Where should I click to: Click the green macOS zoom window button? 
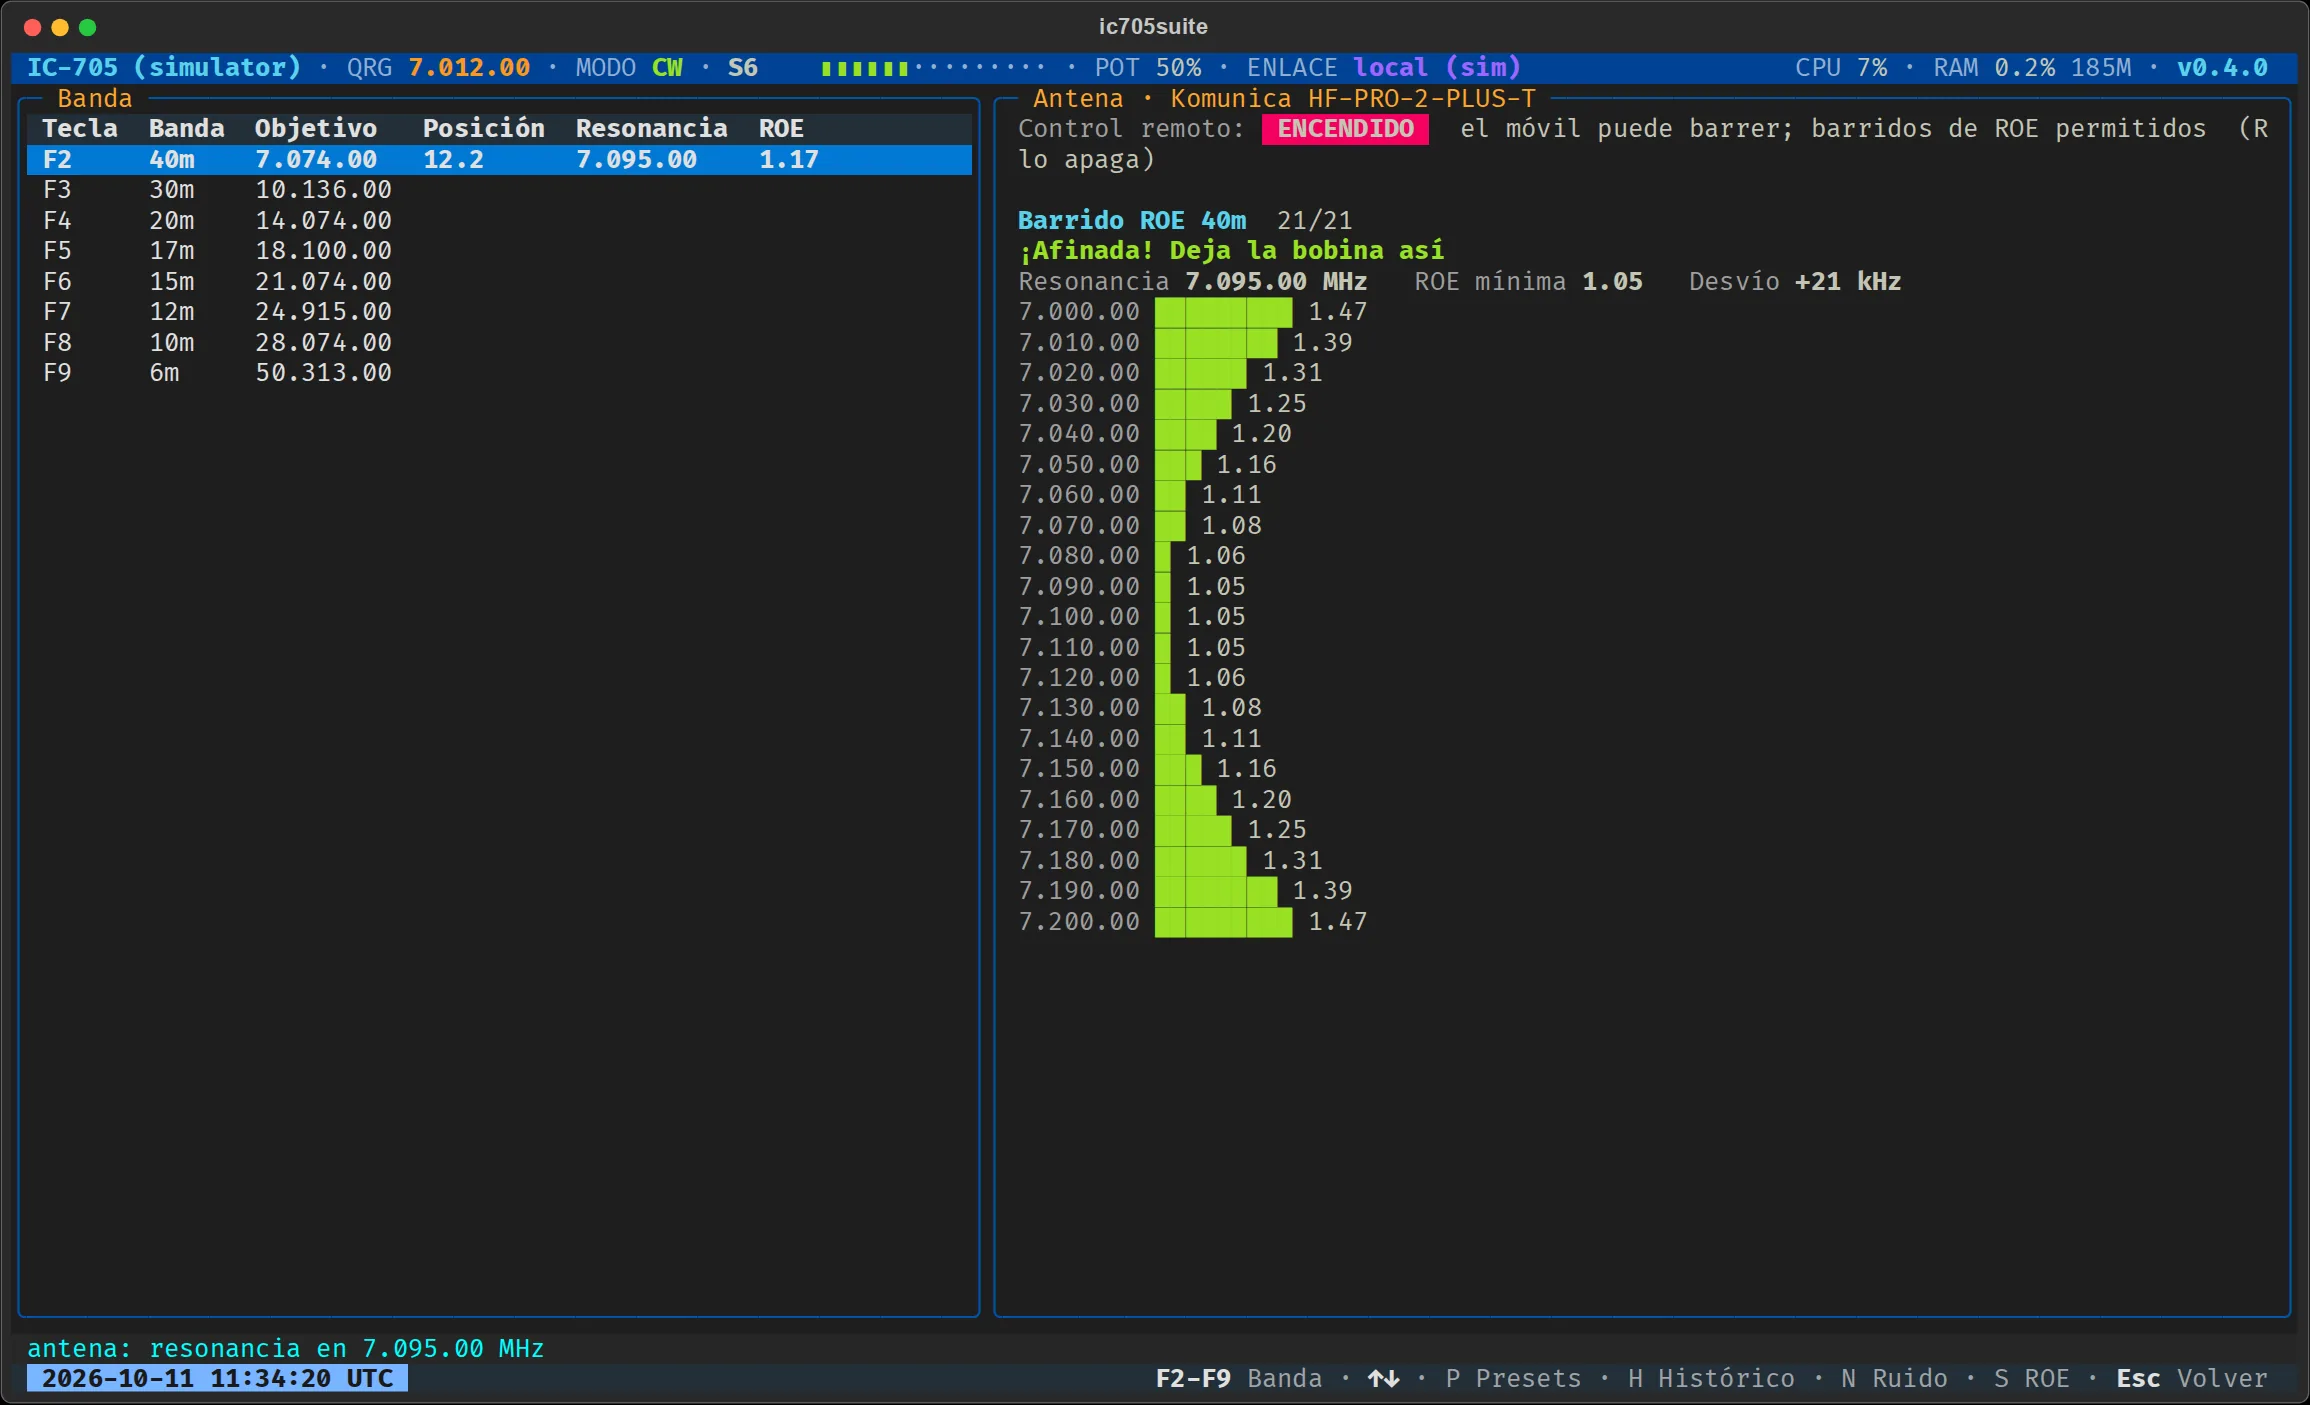point(88,27)
